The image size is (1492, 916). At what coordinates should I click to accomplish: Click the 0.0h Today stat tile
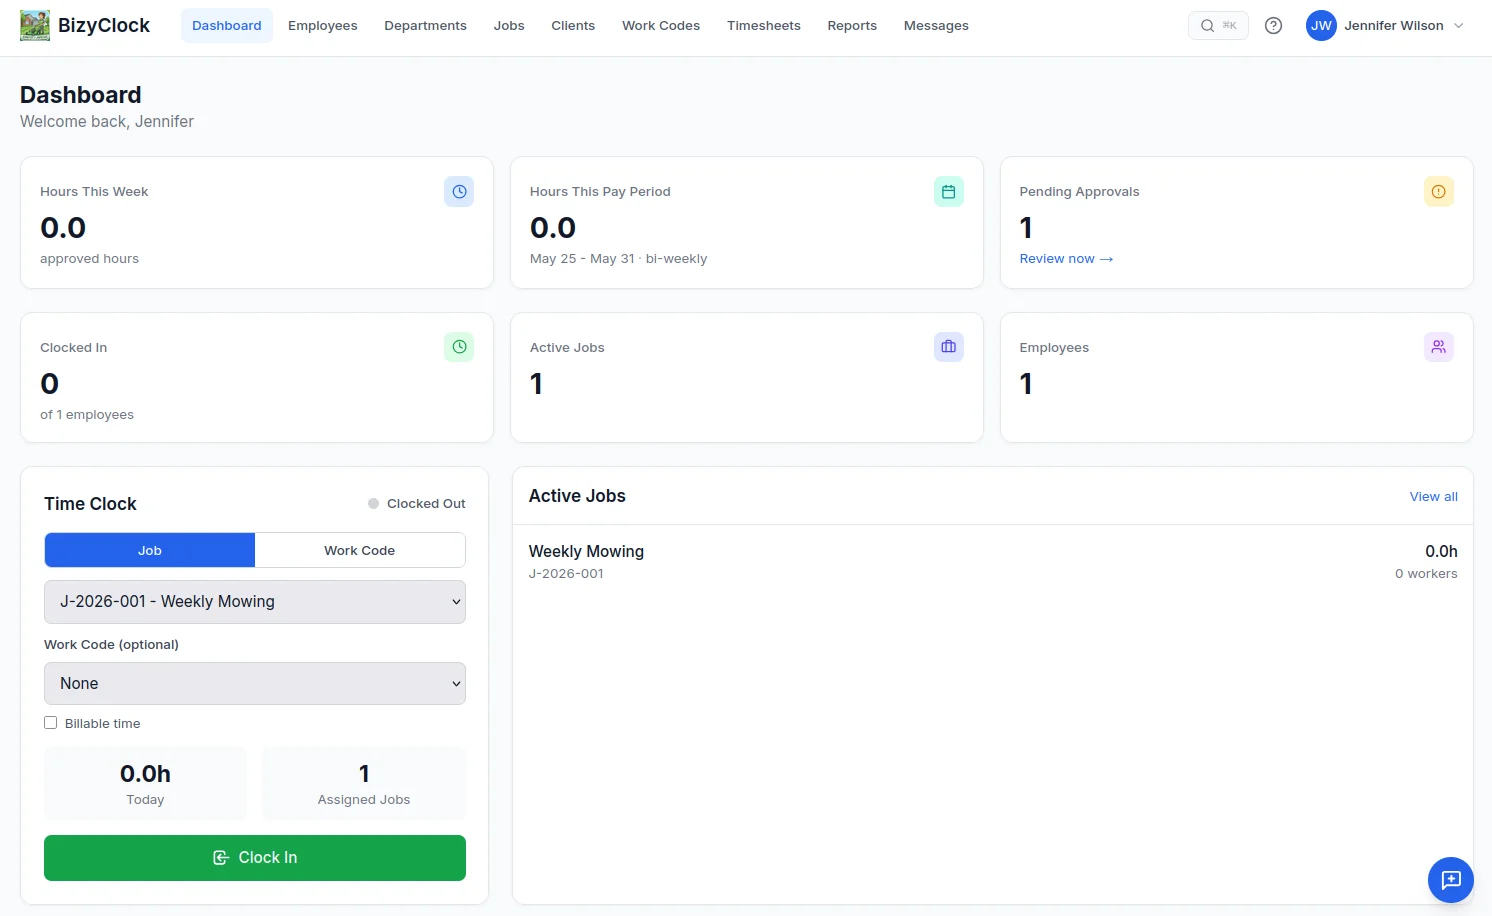tap(145, 784)
